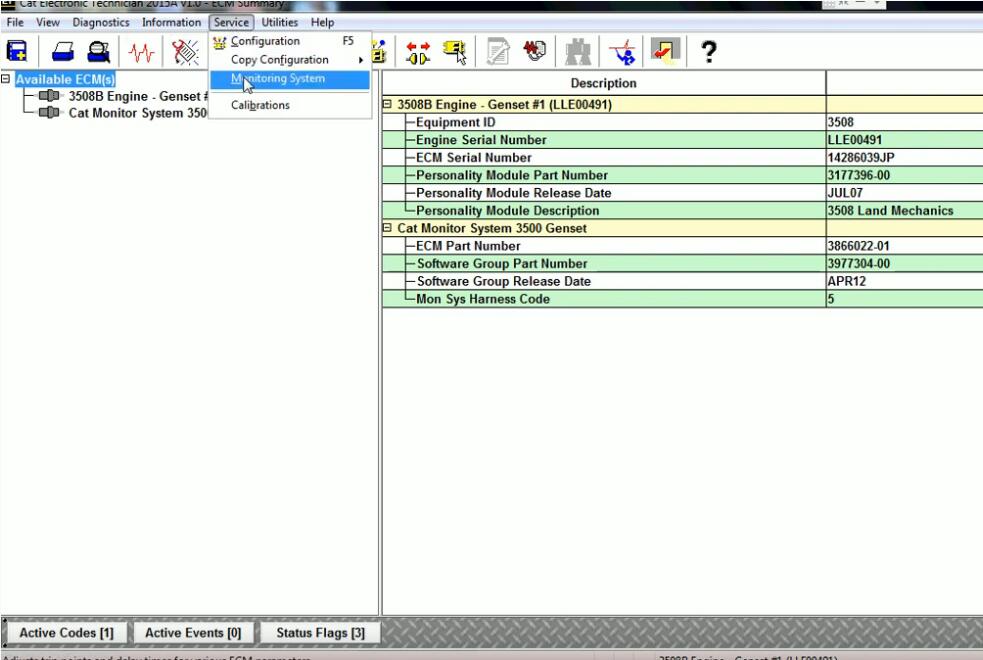Click the binoculars find icon
Screen dimensions: 983x660
578,52
